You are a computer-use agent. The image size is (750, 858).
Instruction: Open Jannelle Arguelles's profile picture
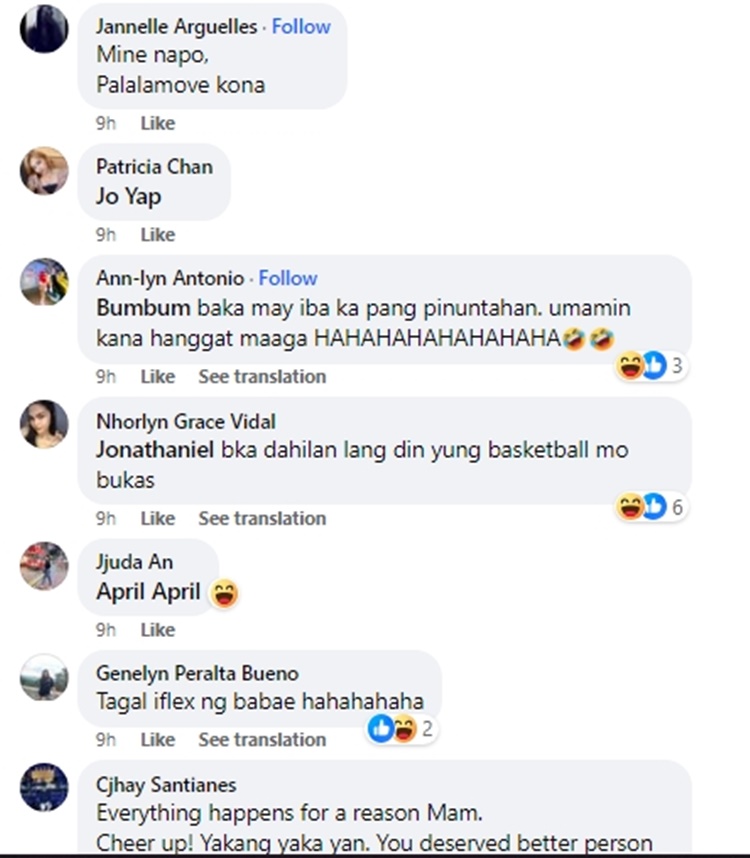(44, 29)
